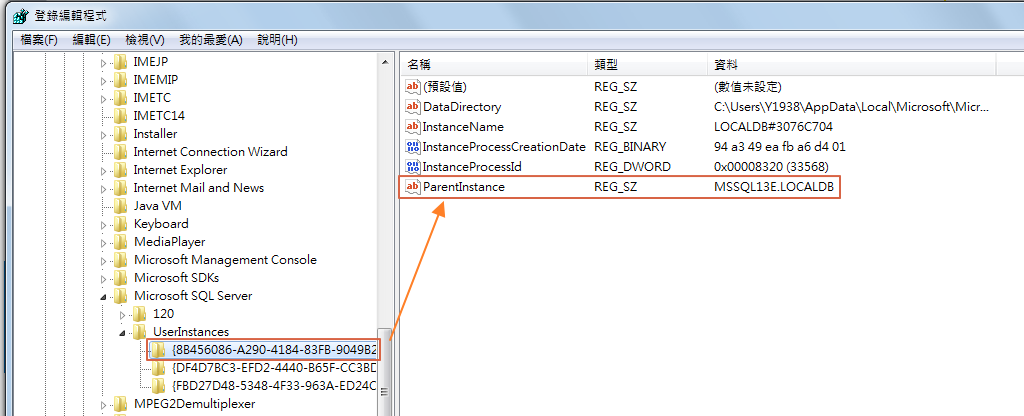Viewport: 1024px width, 416px height.
Task: Click the UserInstances folder icon
Action: (140, 332)
